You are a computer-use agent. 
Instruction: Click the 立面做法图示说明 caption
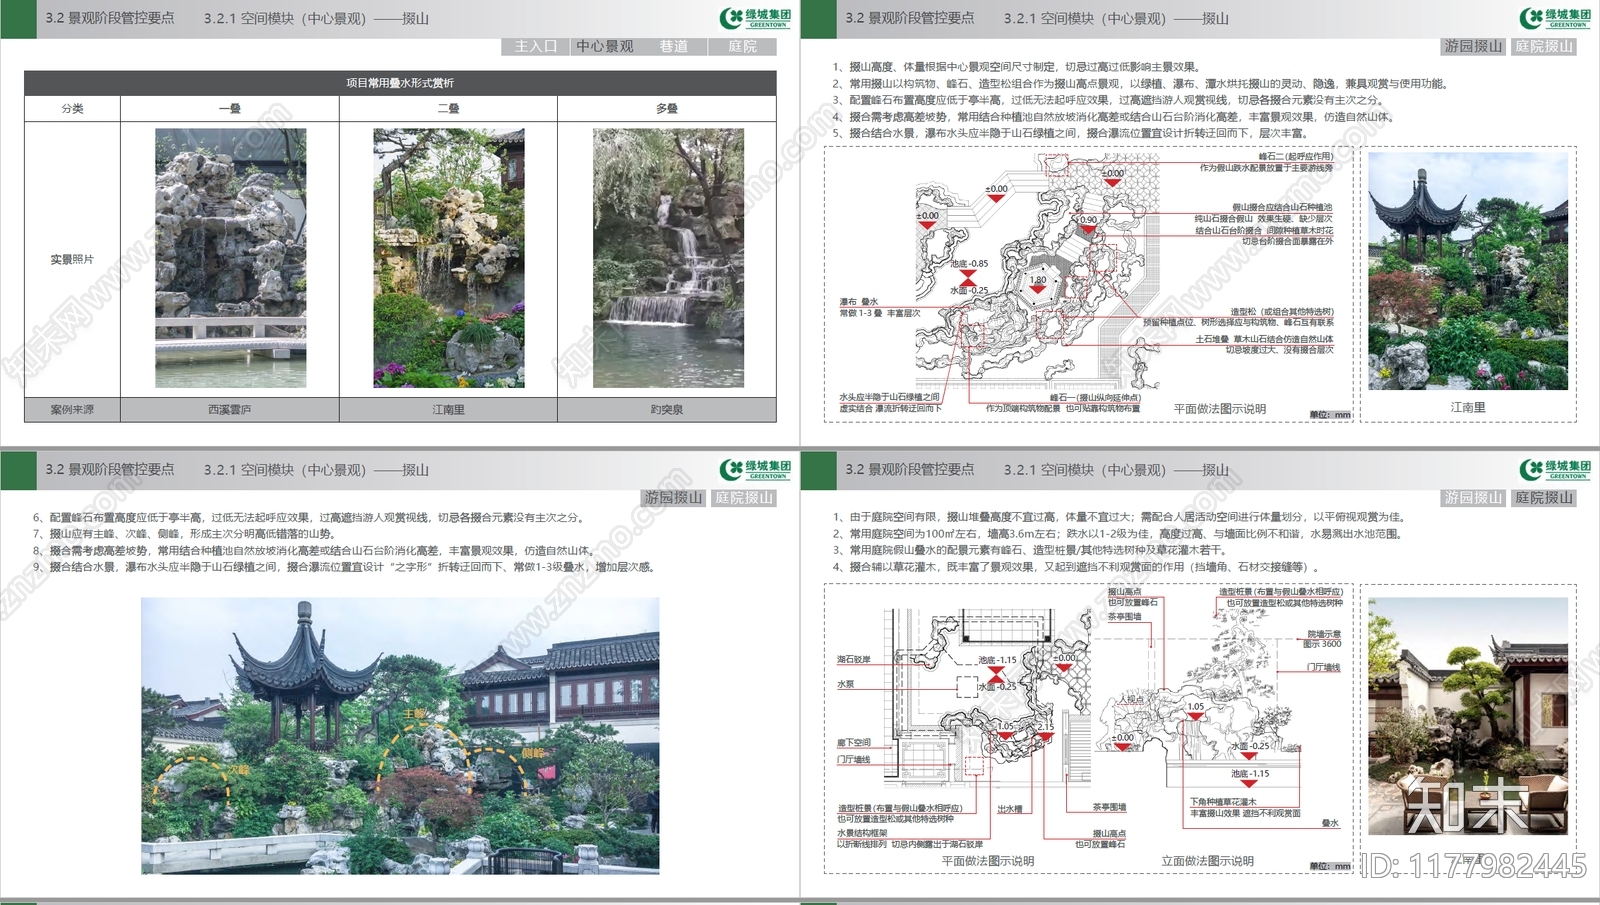click(x=1207, y=861)
